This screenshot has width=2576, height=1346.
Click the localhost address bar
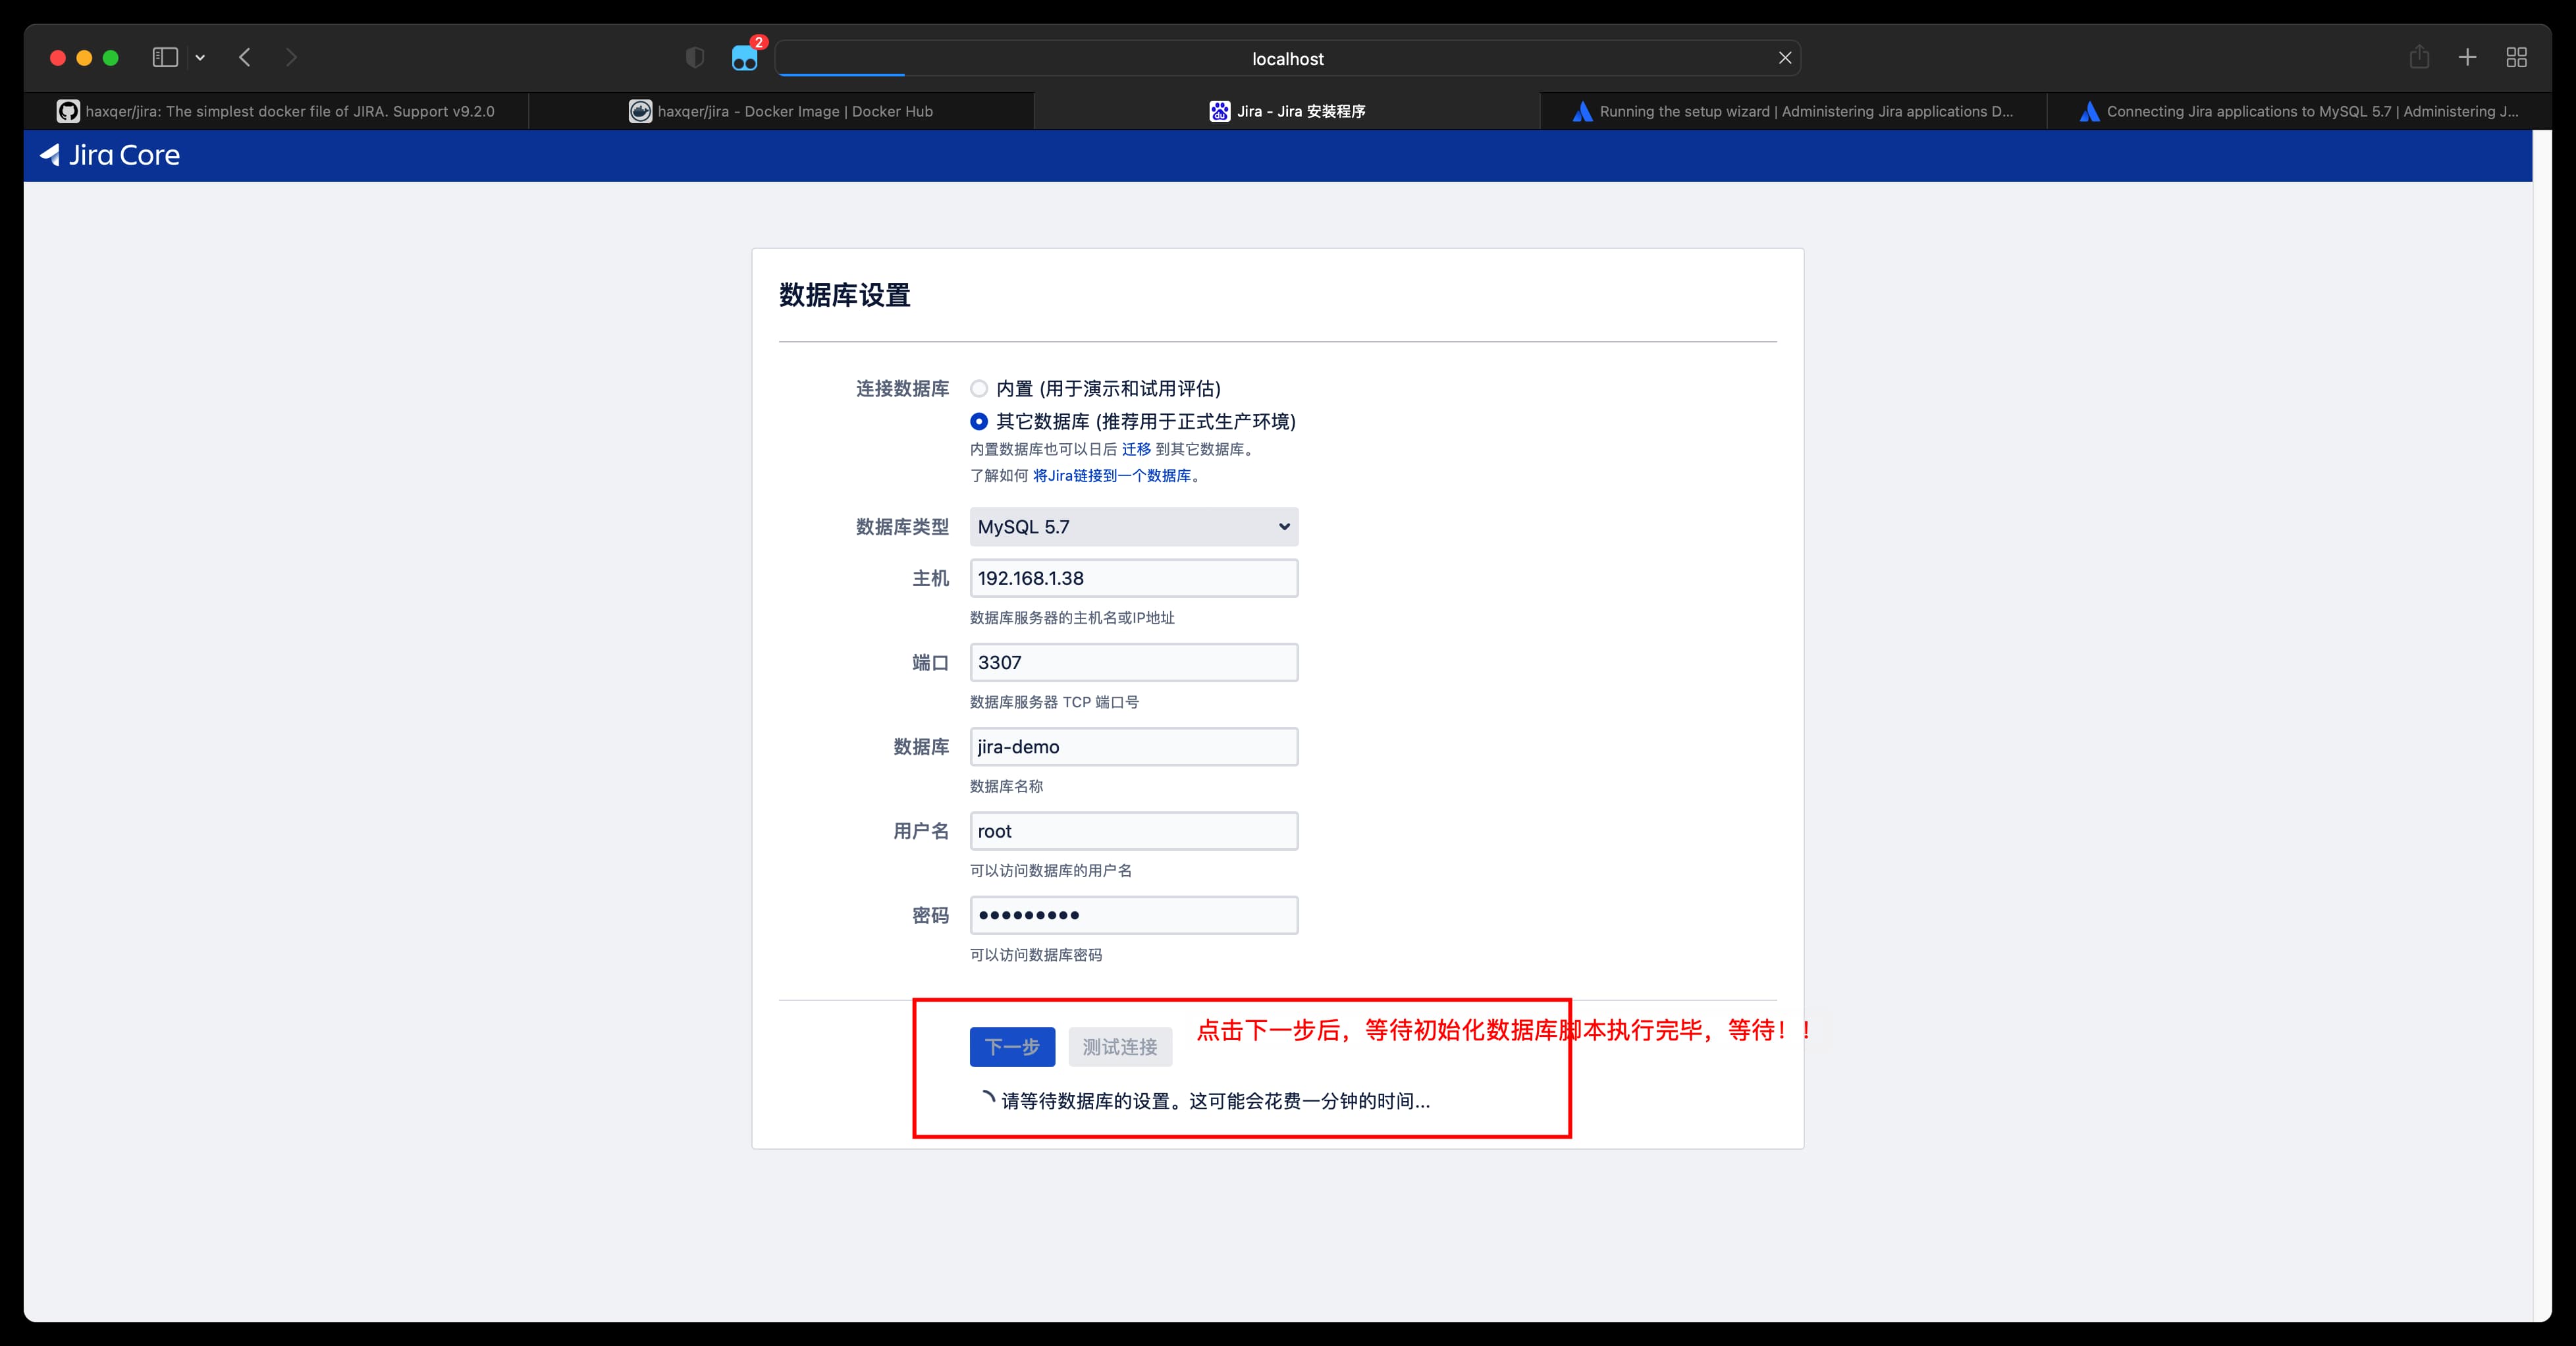[1288, 58]
